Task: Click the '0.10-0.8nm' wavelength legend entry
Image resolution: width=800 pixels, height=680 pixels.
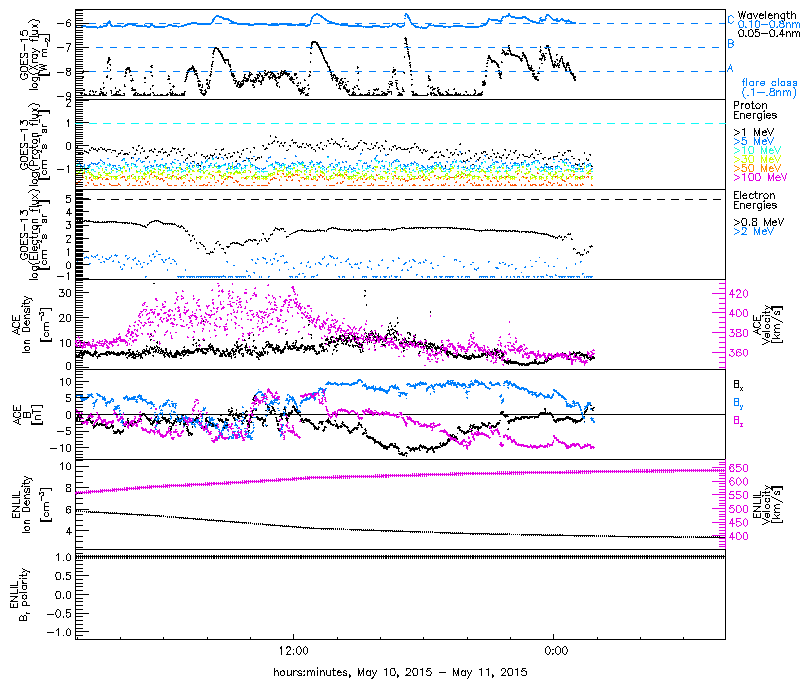Action: [768, 24]
